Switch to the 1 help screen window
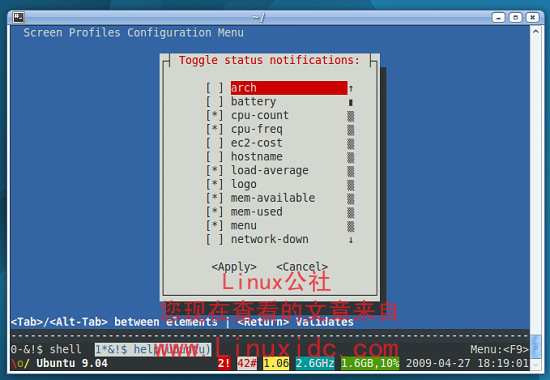The height and width of the screenshot is (380, 550). 153,349
